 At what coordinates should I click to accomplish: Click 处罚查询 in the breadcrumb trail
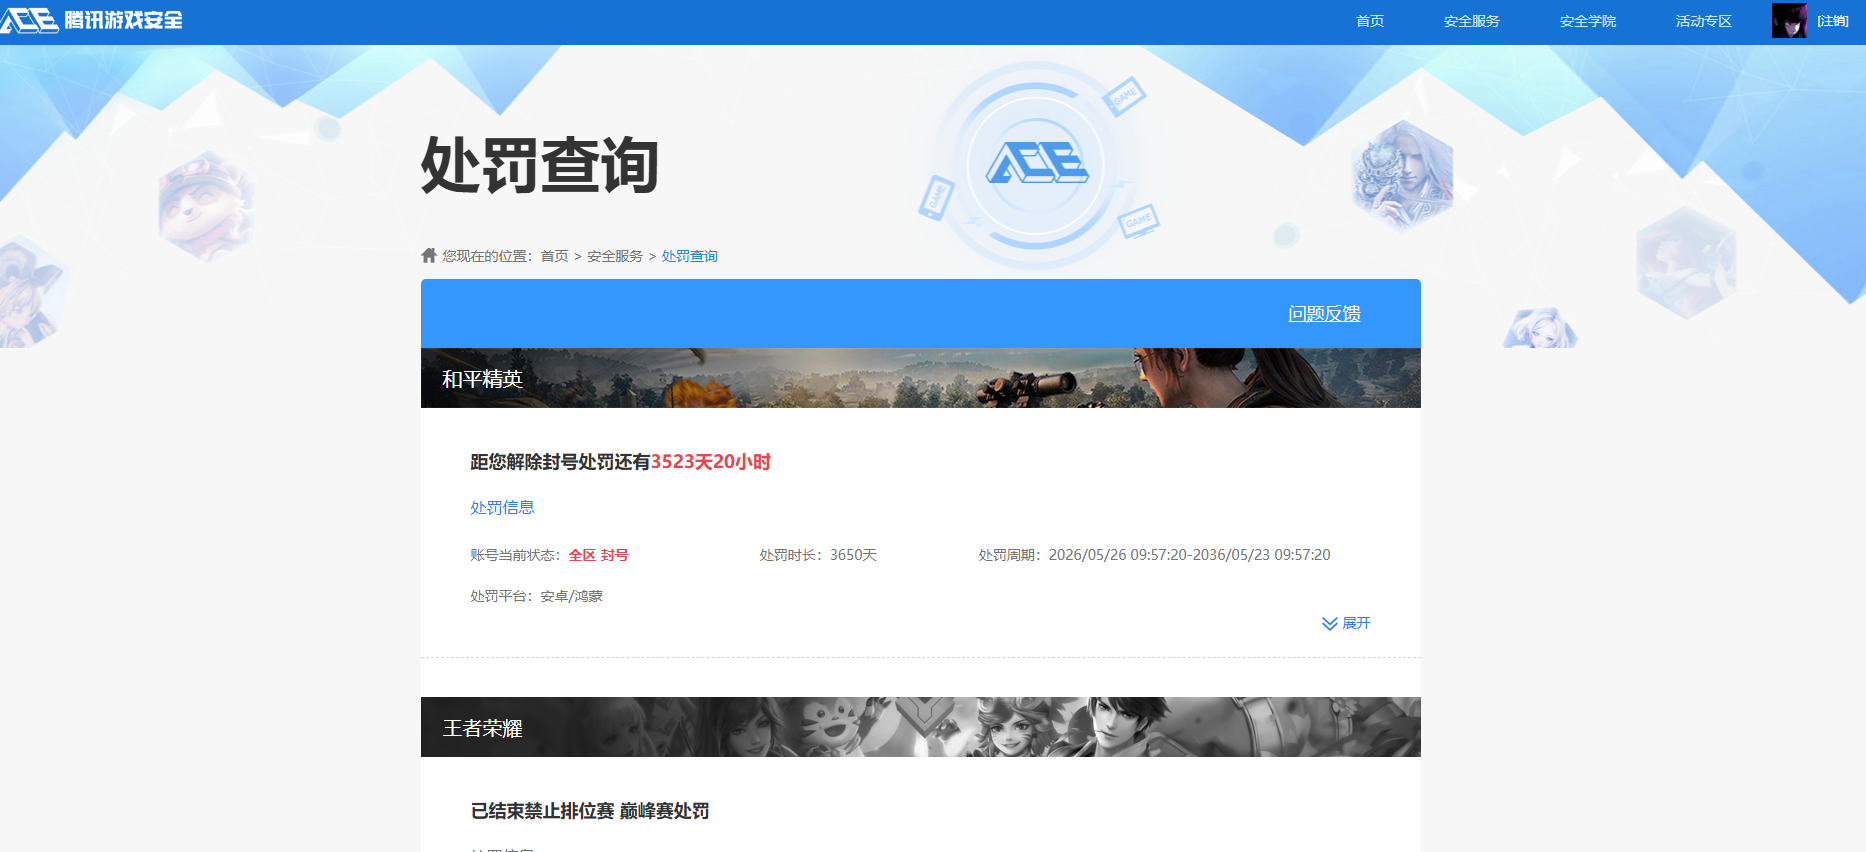coord(690,256)
